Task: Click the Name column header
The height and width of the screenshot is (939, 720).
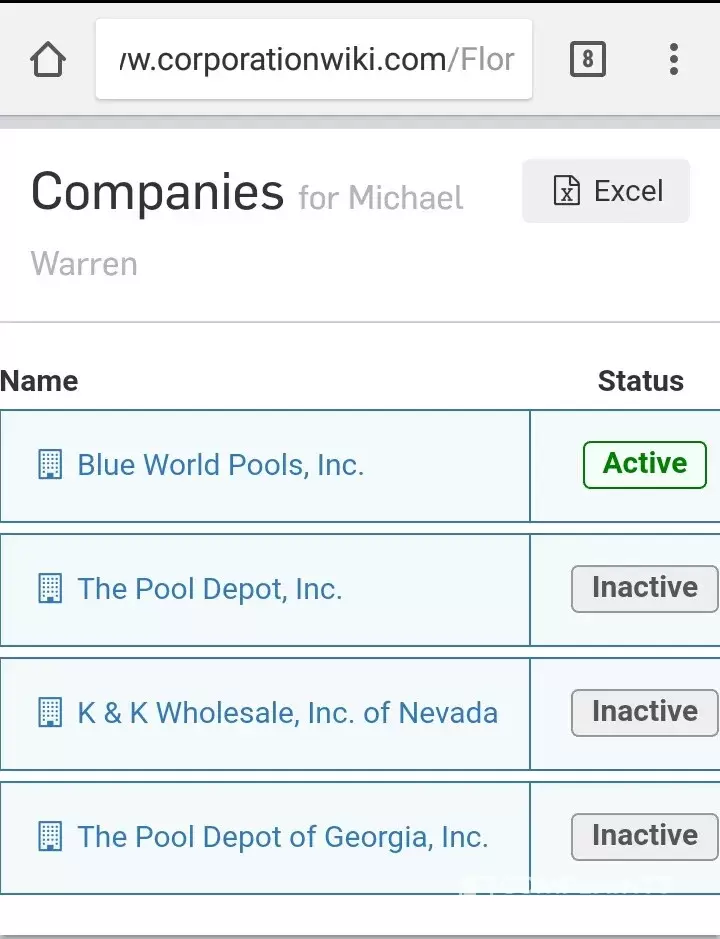Action: click(39, 381)
